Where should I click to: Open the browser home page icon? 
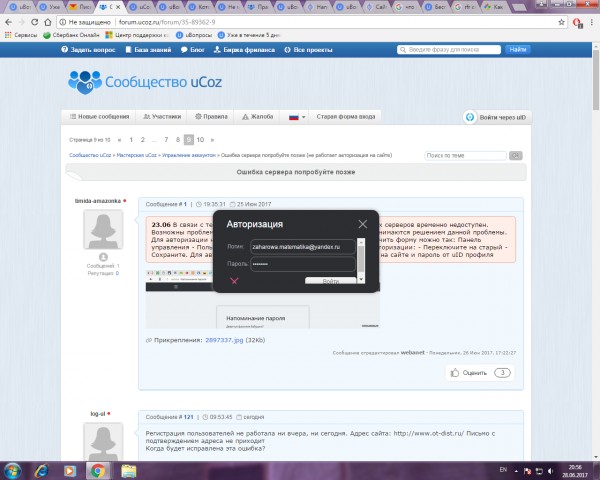coord(47,22)
